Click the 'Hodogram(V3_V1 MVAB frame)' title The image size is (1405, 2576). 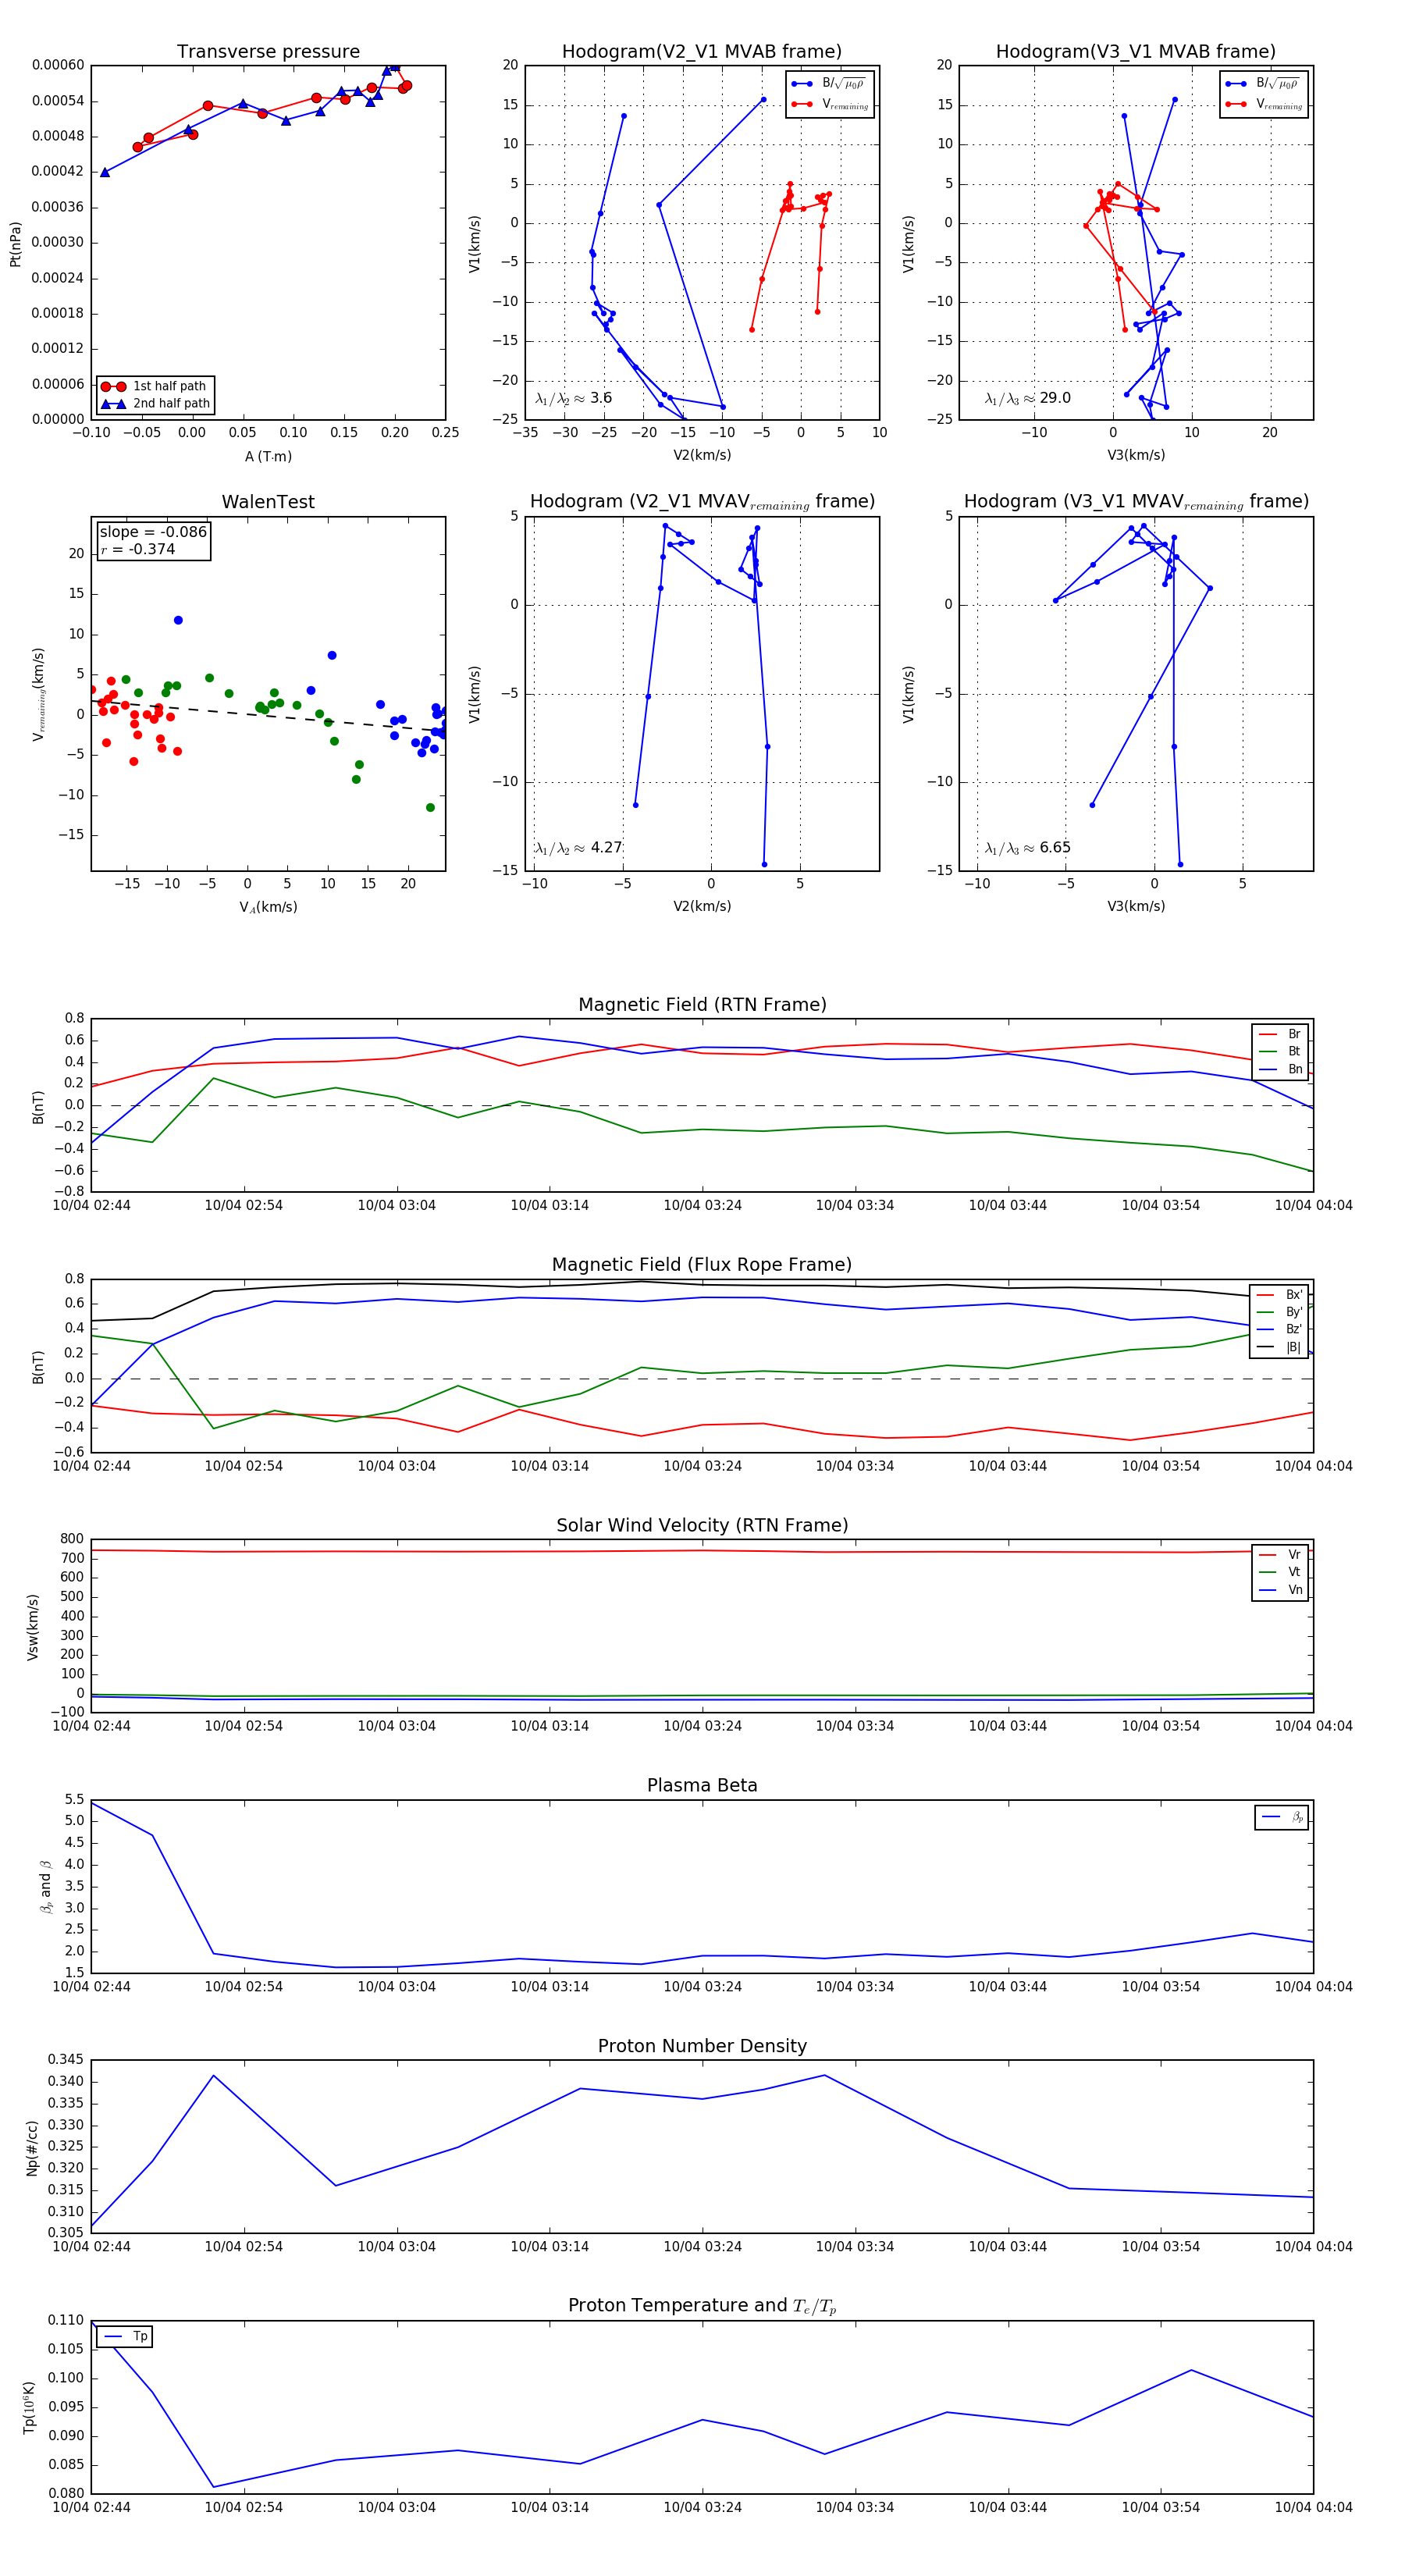pos(1136,52)
